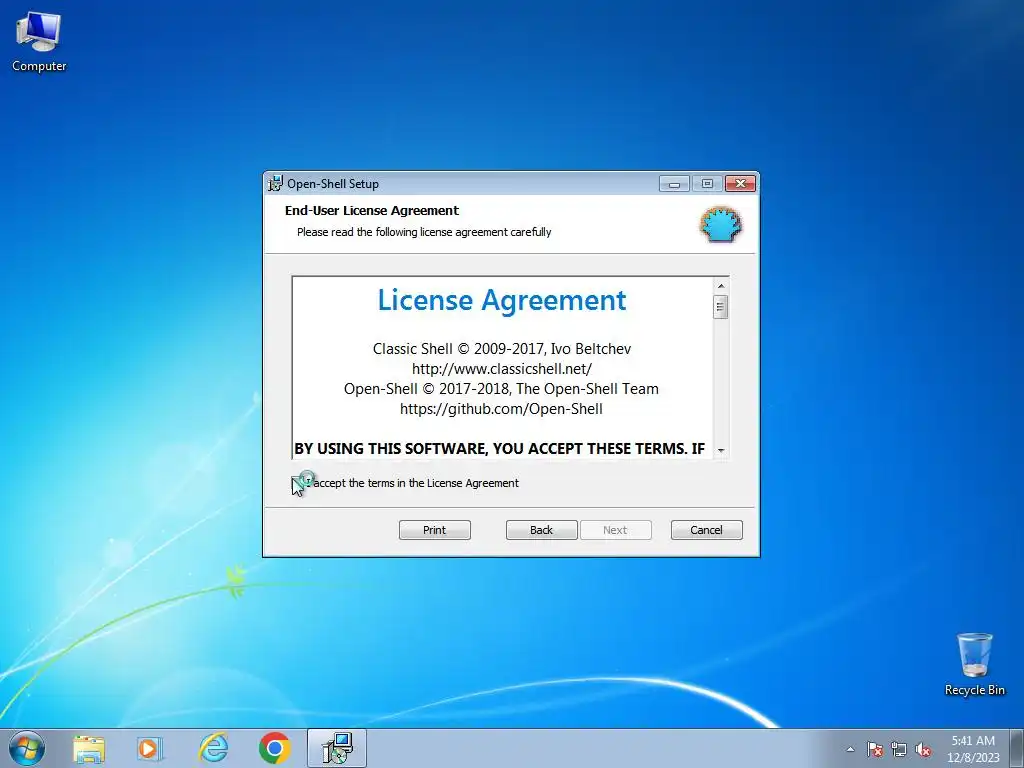
Task: Cancel the Open-Shell Setup
Action: pos(707,530)
